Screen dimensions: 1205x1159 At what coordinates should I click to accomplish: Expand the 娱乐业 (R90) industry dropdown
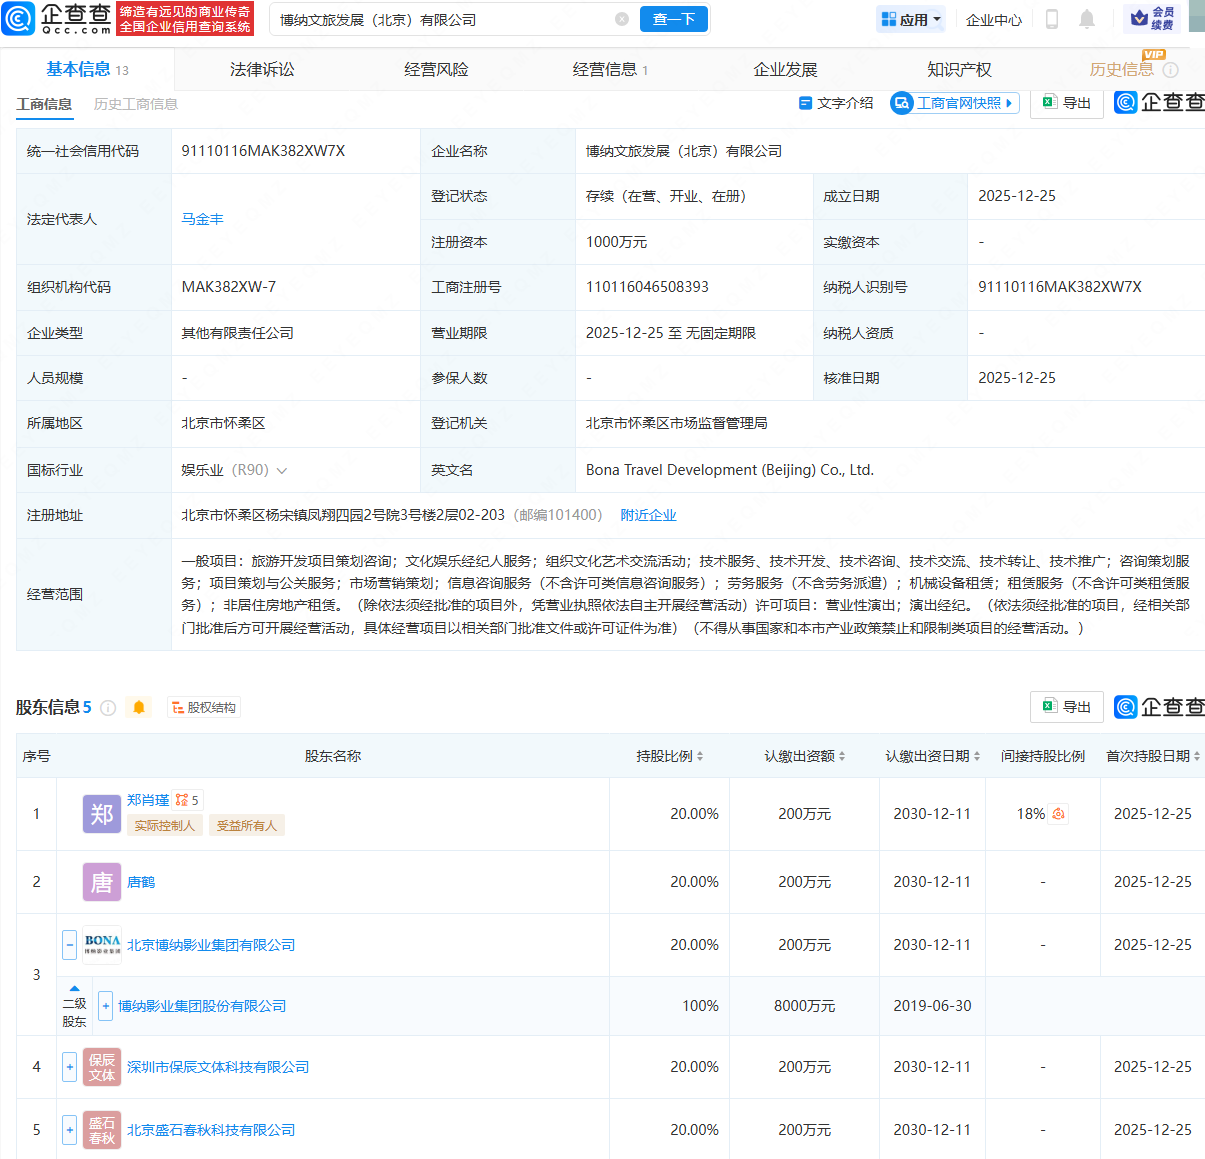click(282, 470)
